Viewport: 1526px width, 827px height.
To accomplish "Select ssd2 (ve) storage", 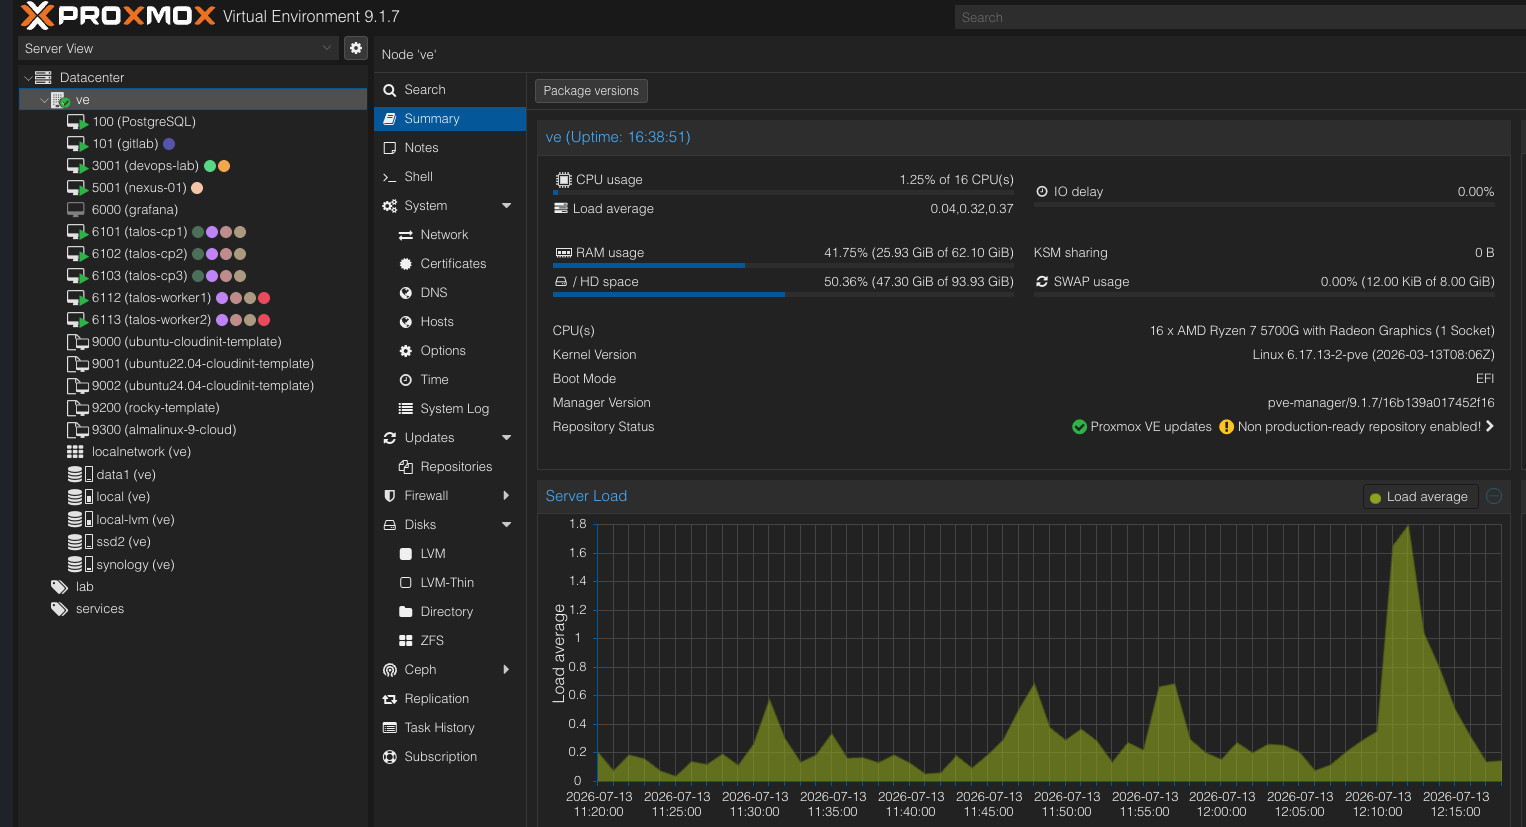I will pyautogui.click(x=123, y=542).
